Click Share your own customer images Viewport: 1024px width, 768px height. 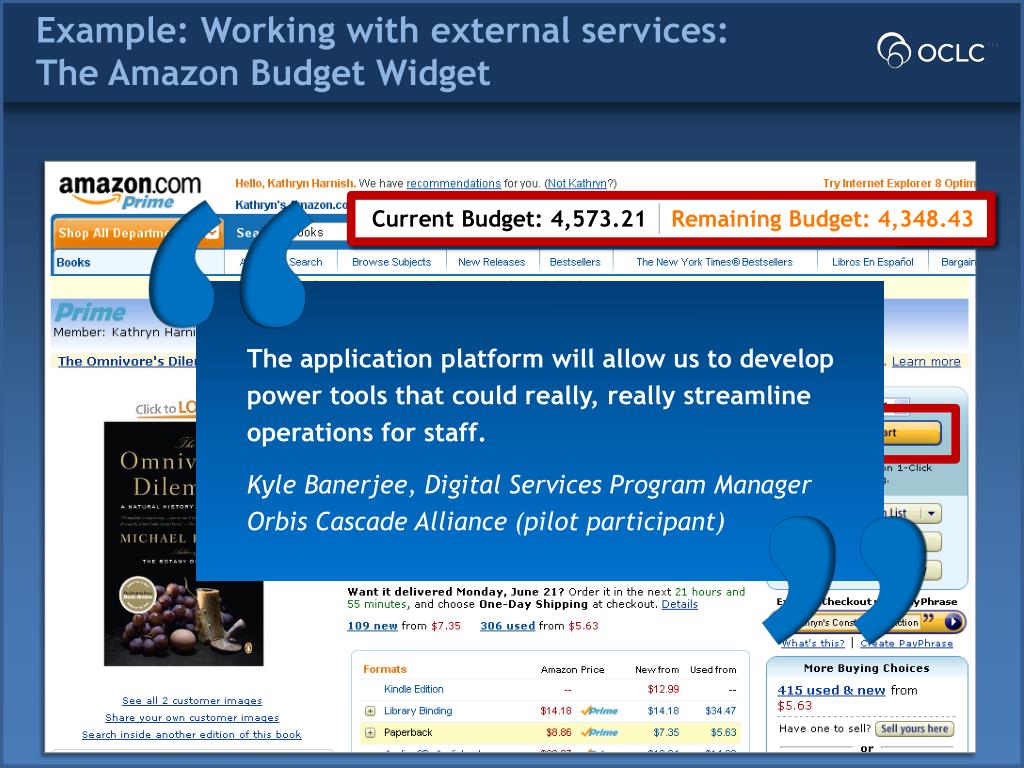point(192,718)
